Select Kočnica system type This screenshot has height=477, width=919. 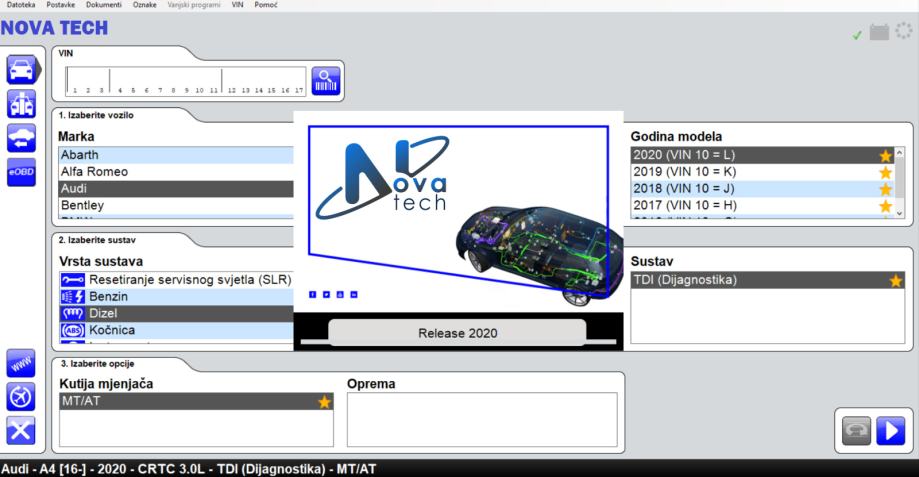[x=176, y=331]
